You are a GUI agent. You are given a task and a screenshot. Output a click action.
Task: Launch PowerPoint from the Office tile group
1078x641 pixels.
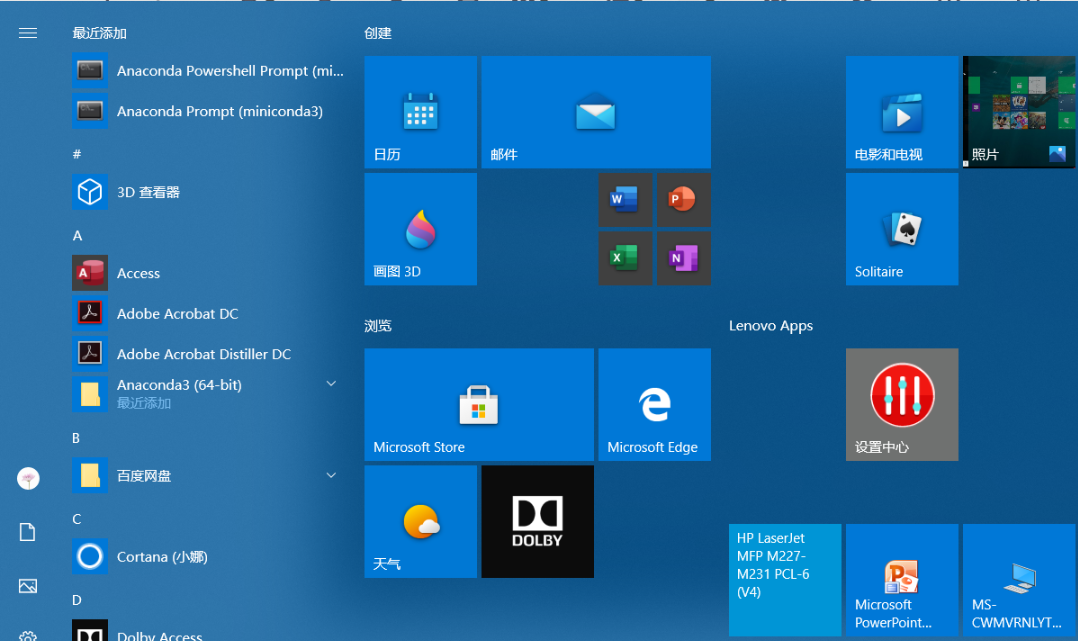(x=683, y=199)
